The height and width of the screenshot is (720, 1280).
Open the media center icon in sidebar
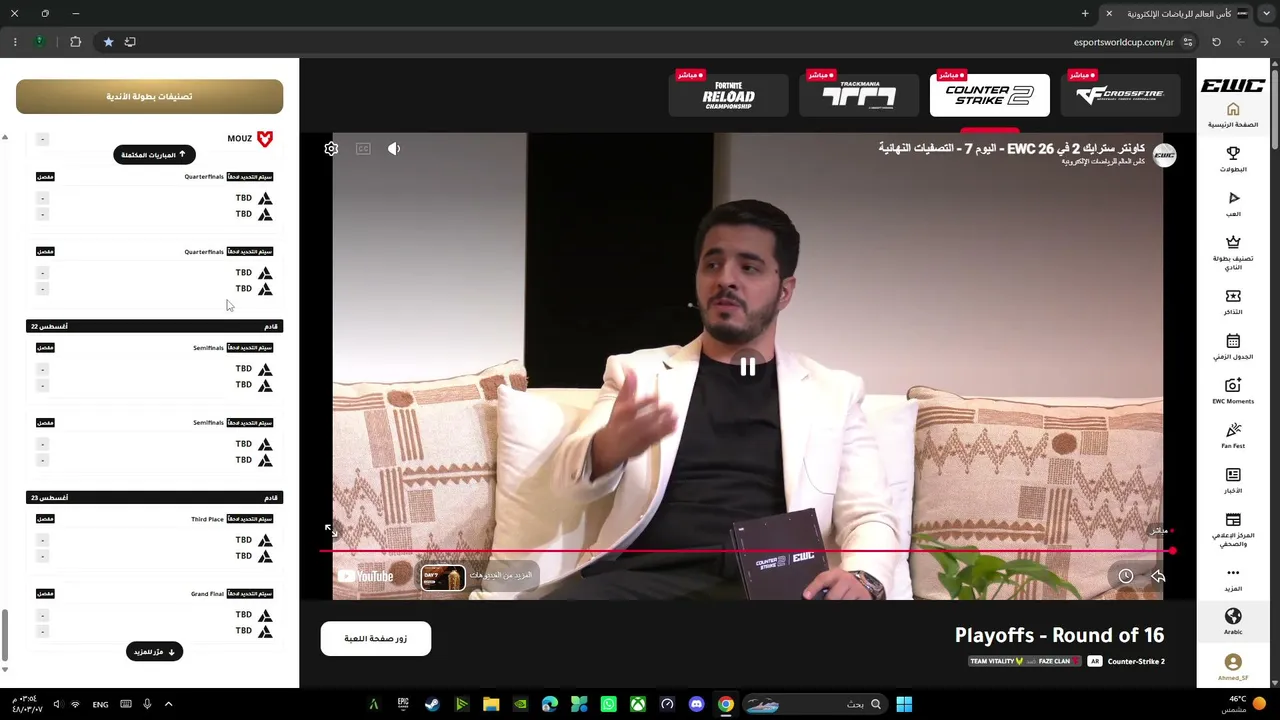(x=1233, y=520)
